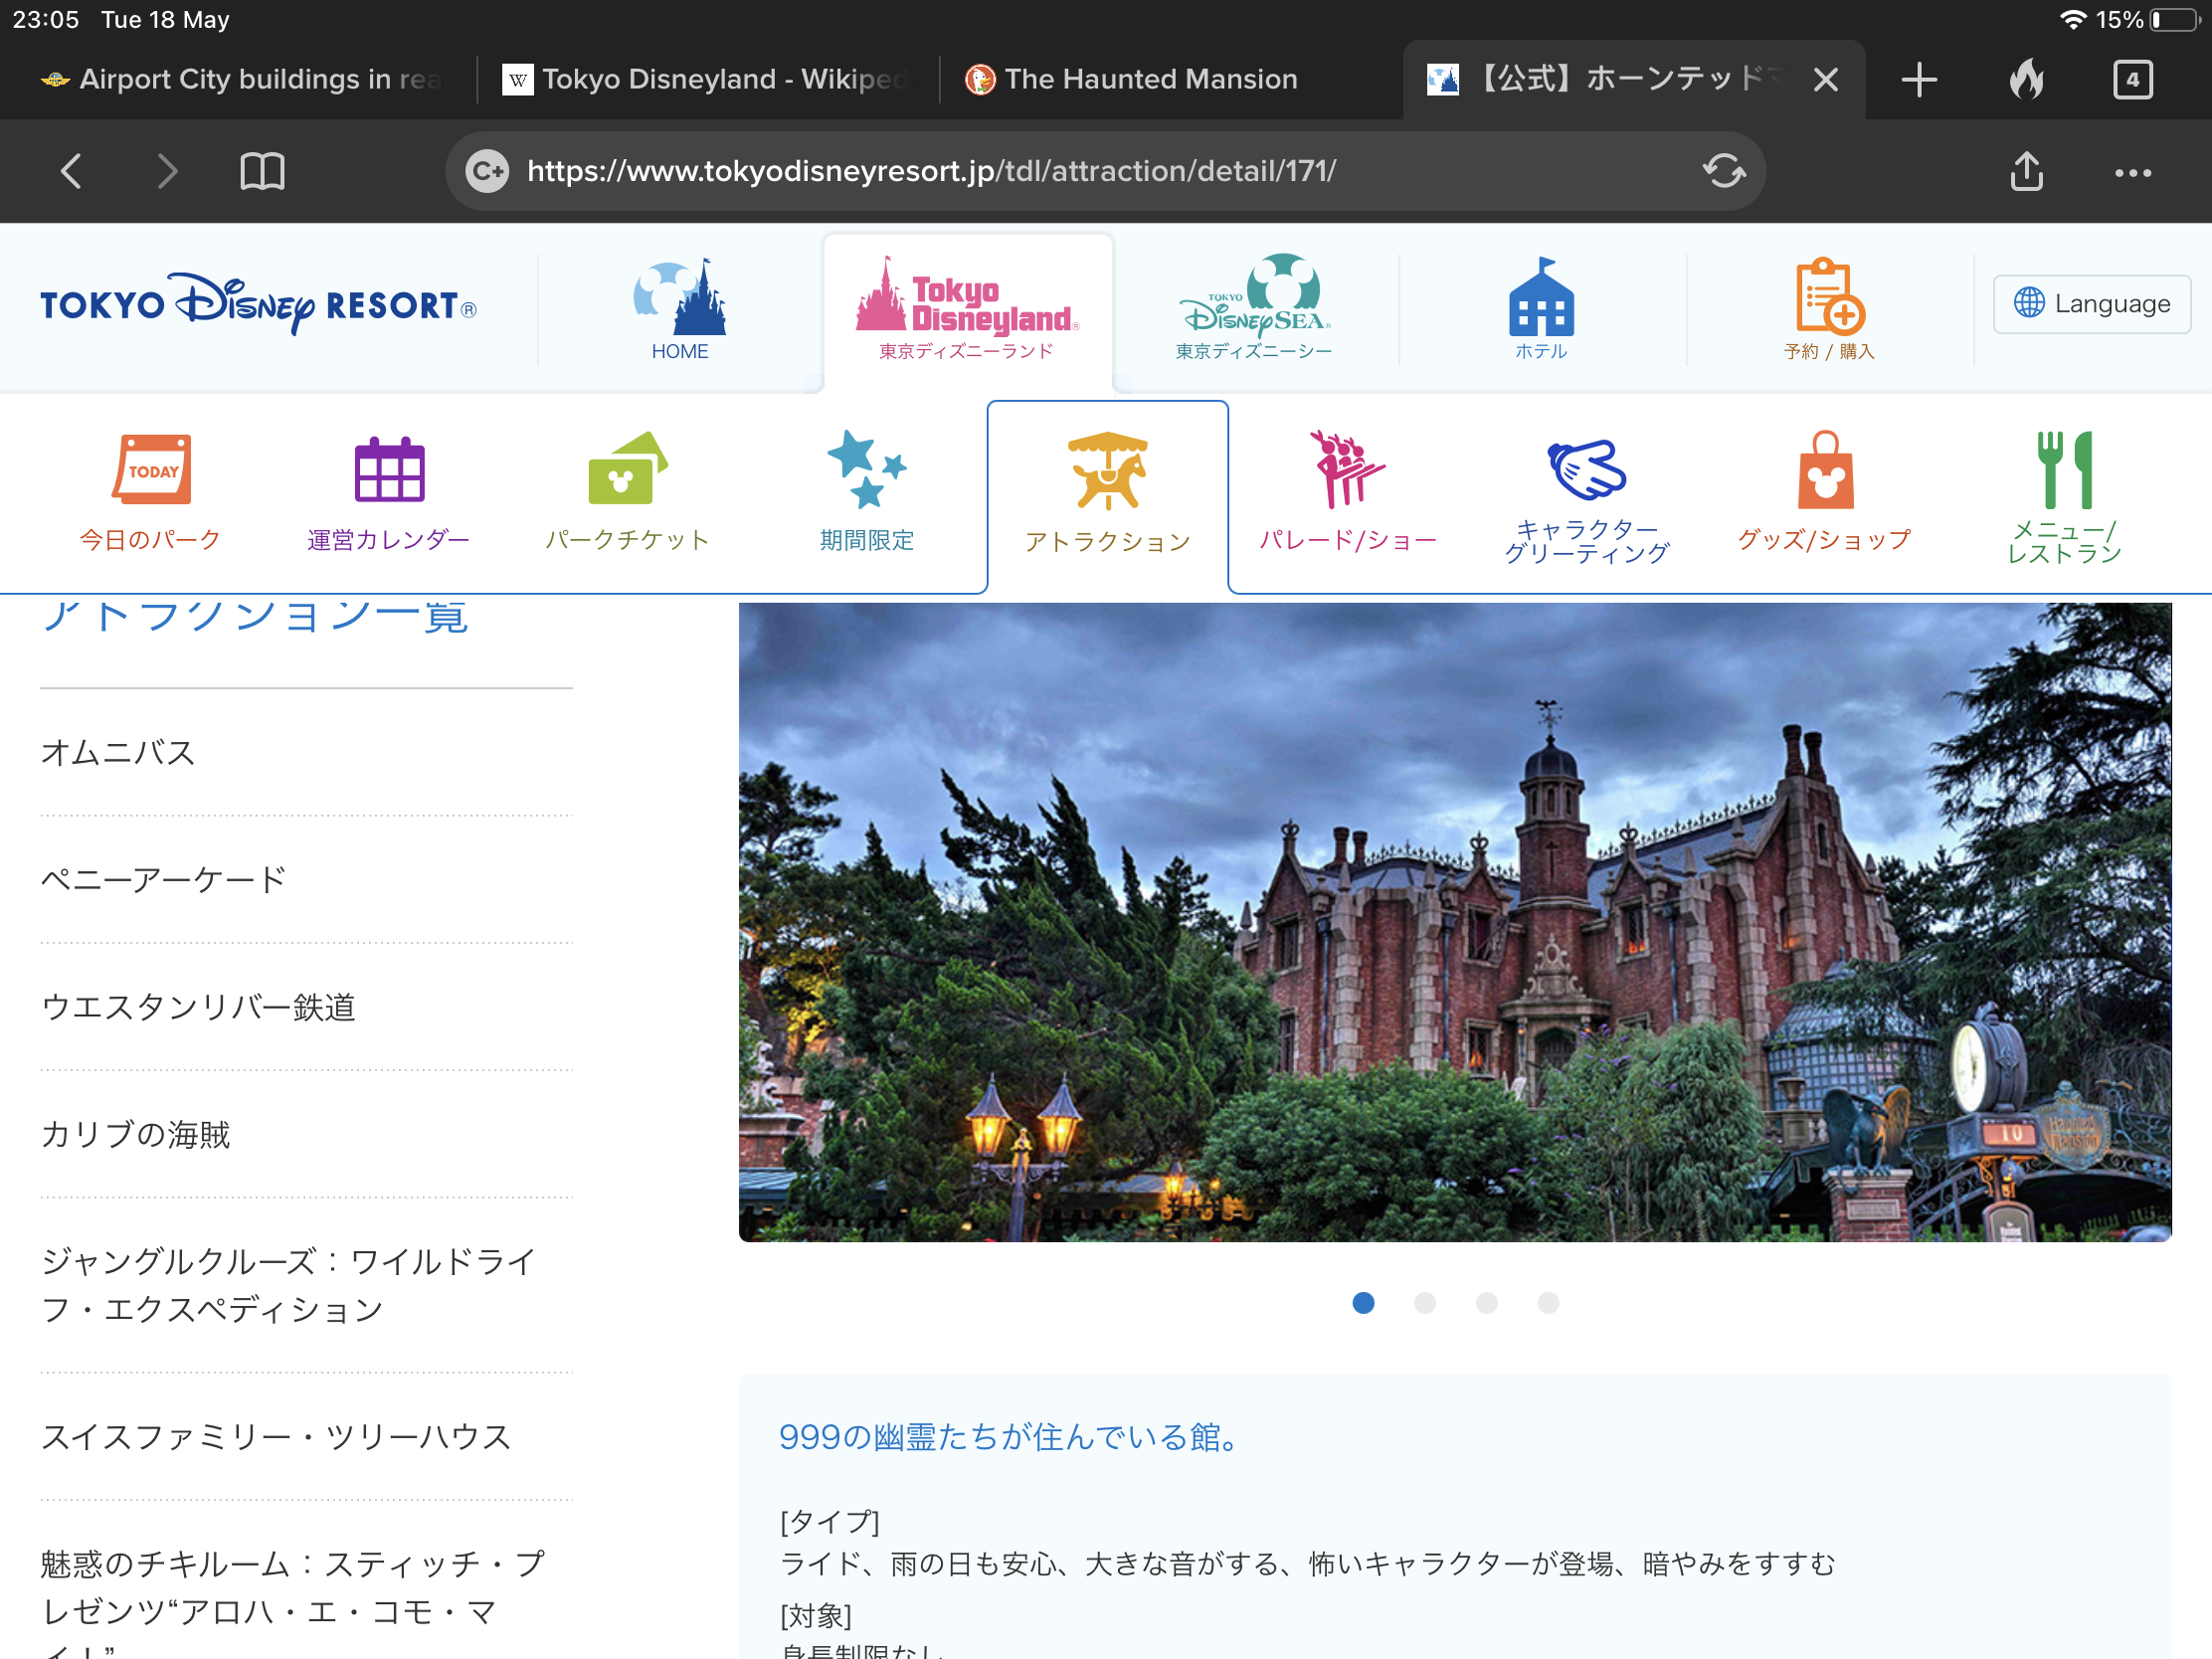
Task: Tap the battery indicator in status bar
Action: tap(2174, 20)
